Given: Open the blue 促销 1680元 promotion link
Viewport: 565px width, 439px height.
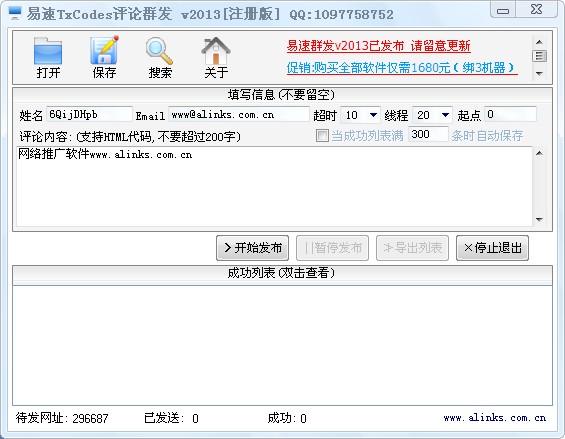Looking at the screenshot, I should tap(402, 68).
